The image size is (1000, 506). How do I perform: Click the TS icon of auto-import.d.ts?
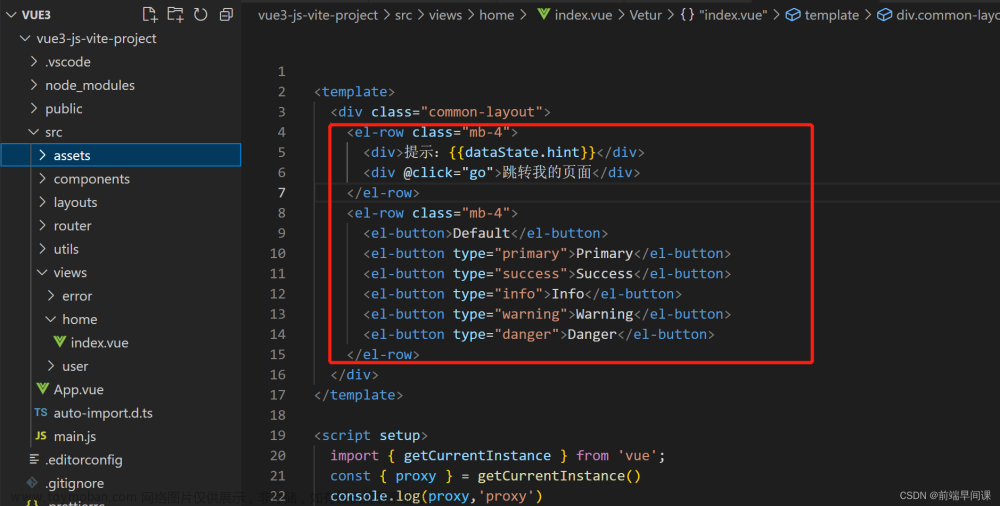[x=41, y=412]
